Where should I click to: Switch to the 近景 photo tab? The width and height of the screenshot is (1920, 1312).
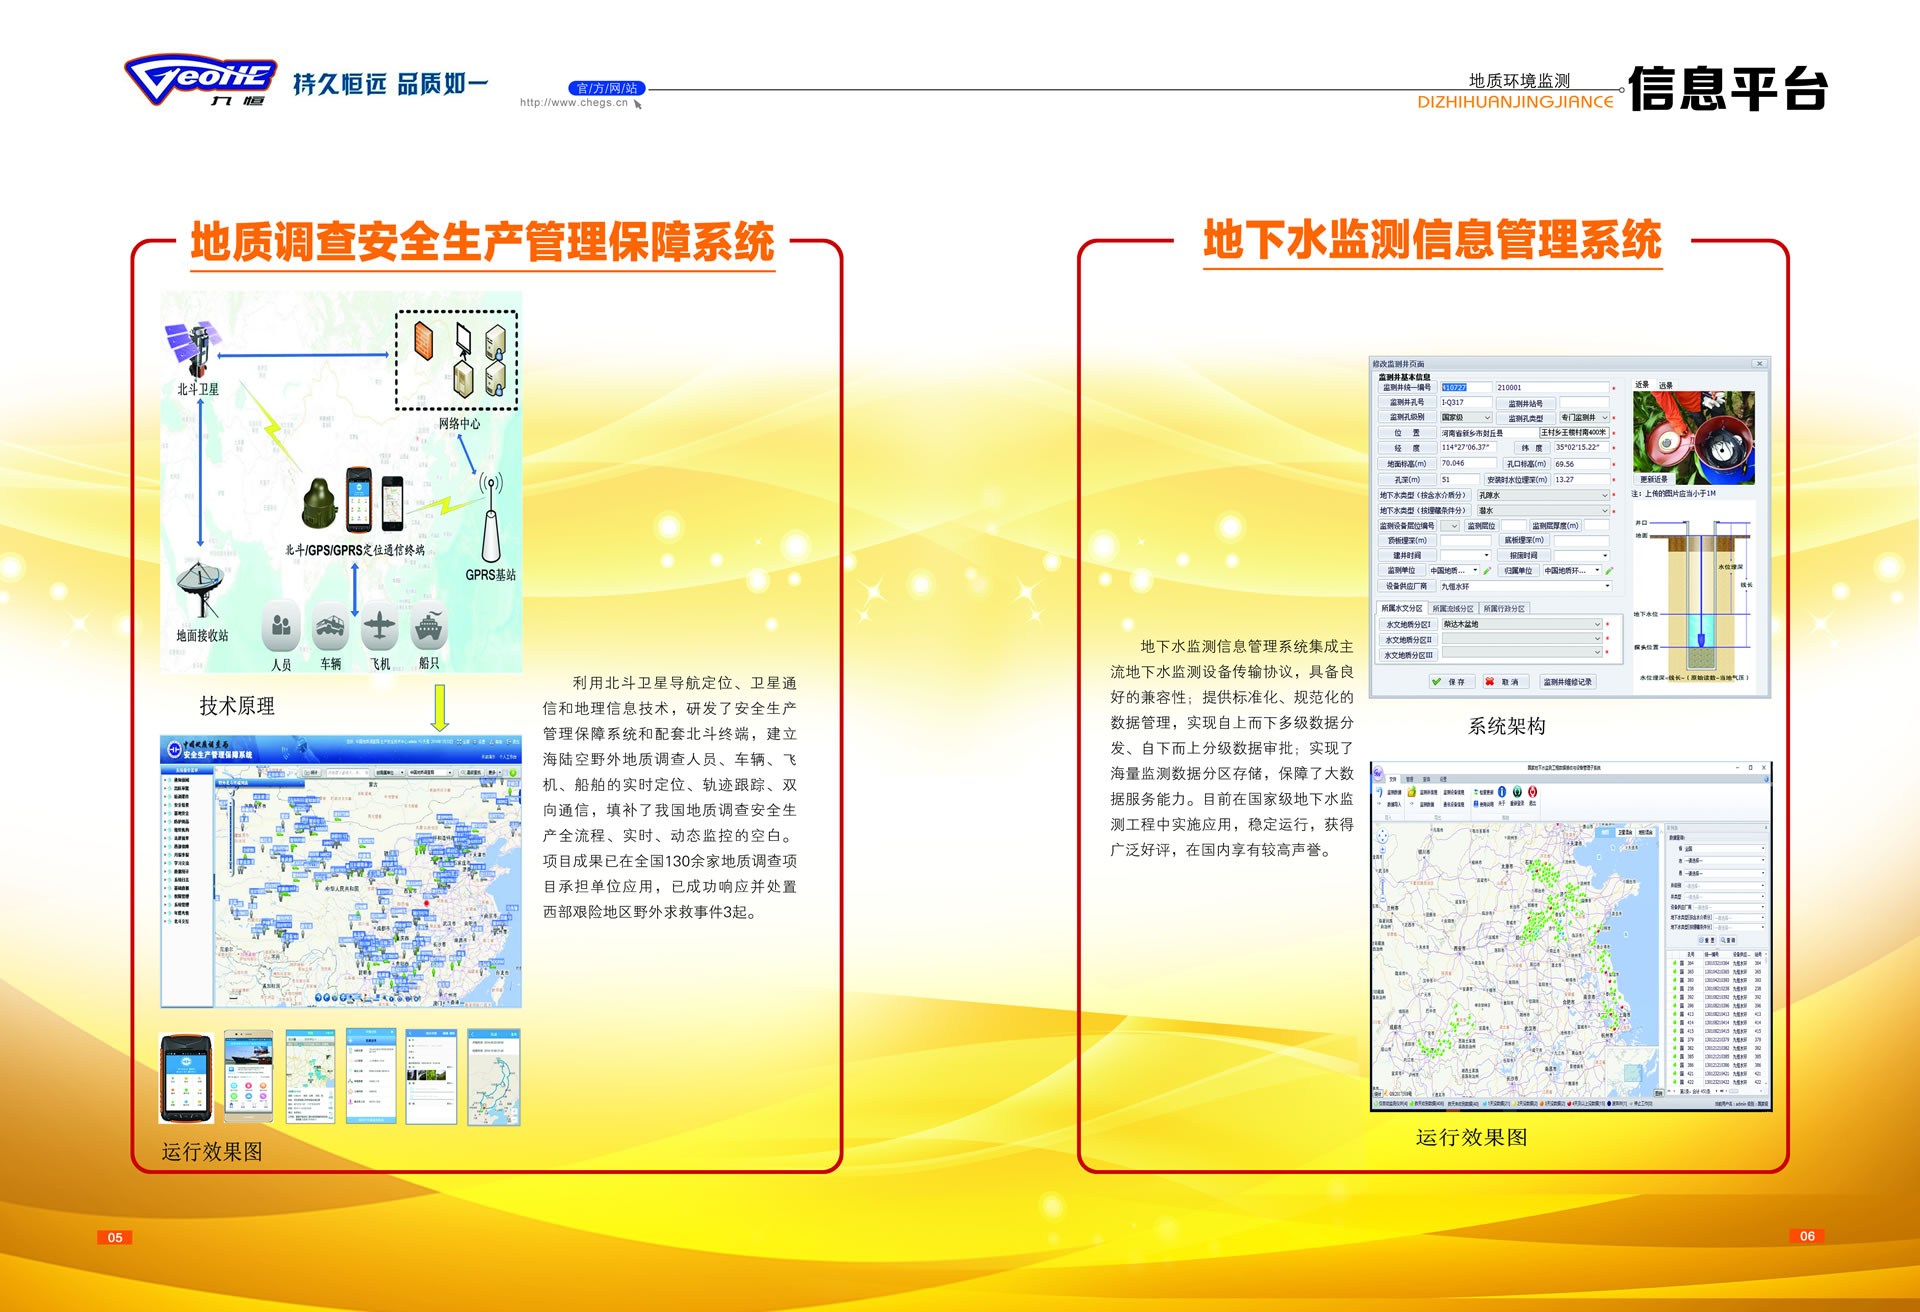point(1642,385)
